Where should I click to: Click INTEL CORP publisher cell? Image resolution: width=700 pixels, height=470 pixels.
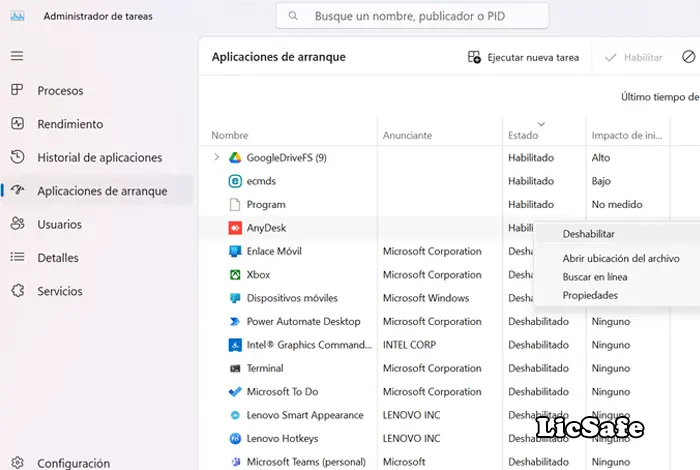(409, 345)
